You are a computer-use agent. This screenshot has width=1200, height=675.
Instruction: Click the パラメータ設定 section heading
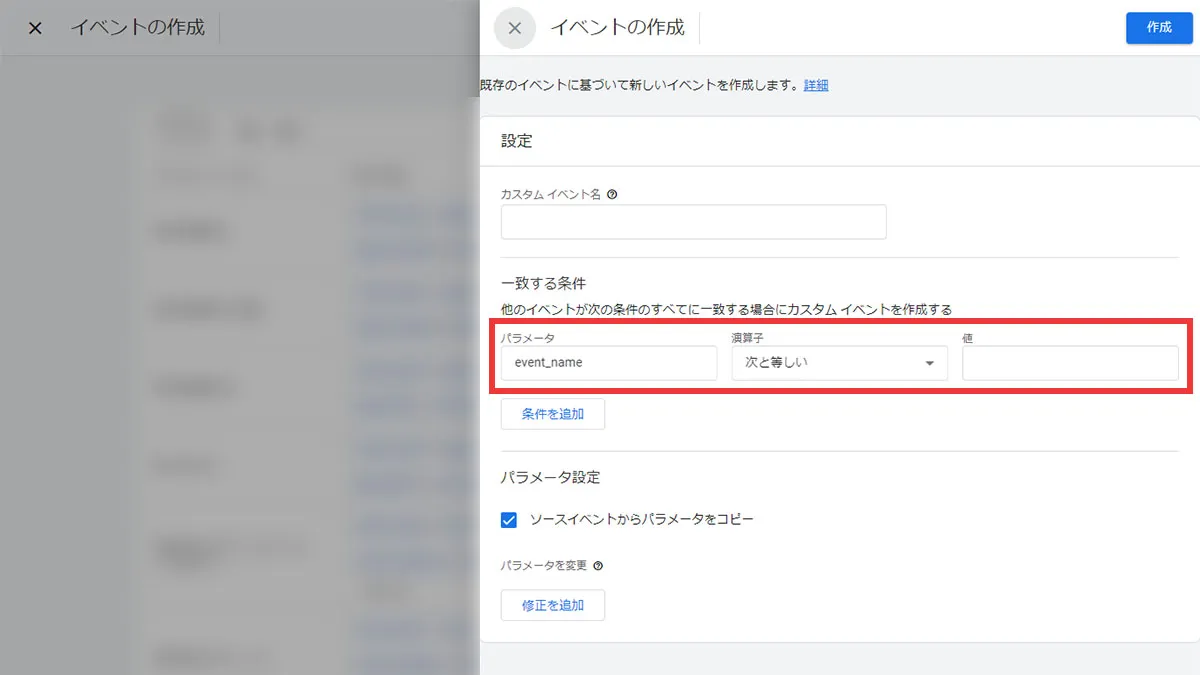coord(549,477)
